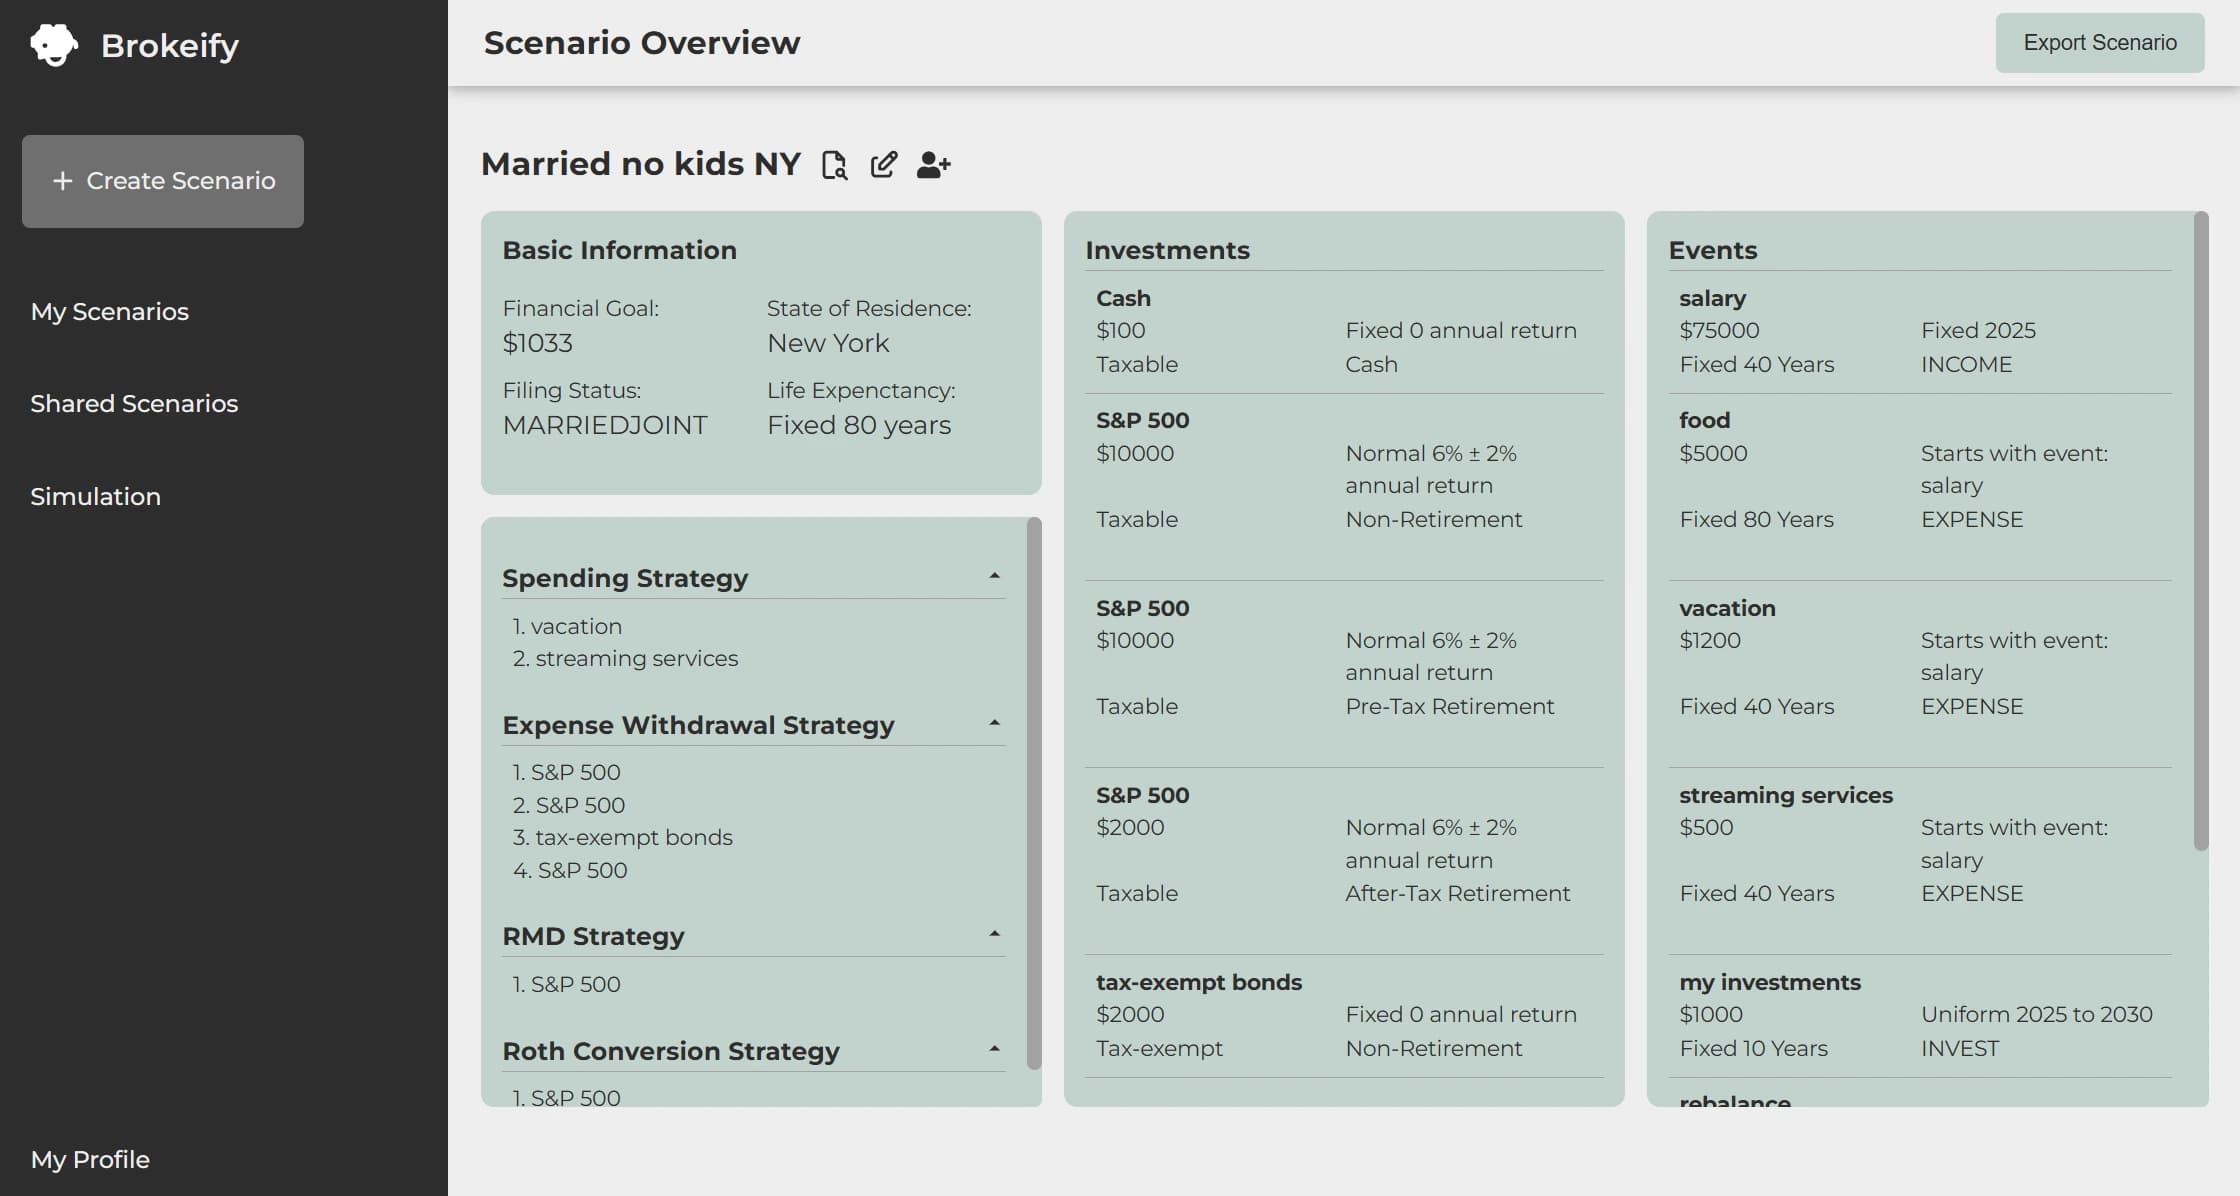Open the scenario preview document icon

click(x=835, y=164)
